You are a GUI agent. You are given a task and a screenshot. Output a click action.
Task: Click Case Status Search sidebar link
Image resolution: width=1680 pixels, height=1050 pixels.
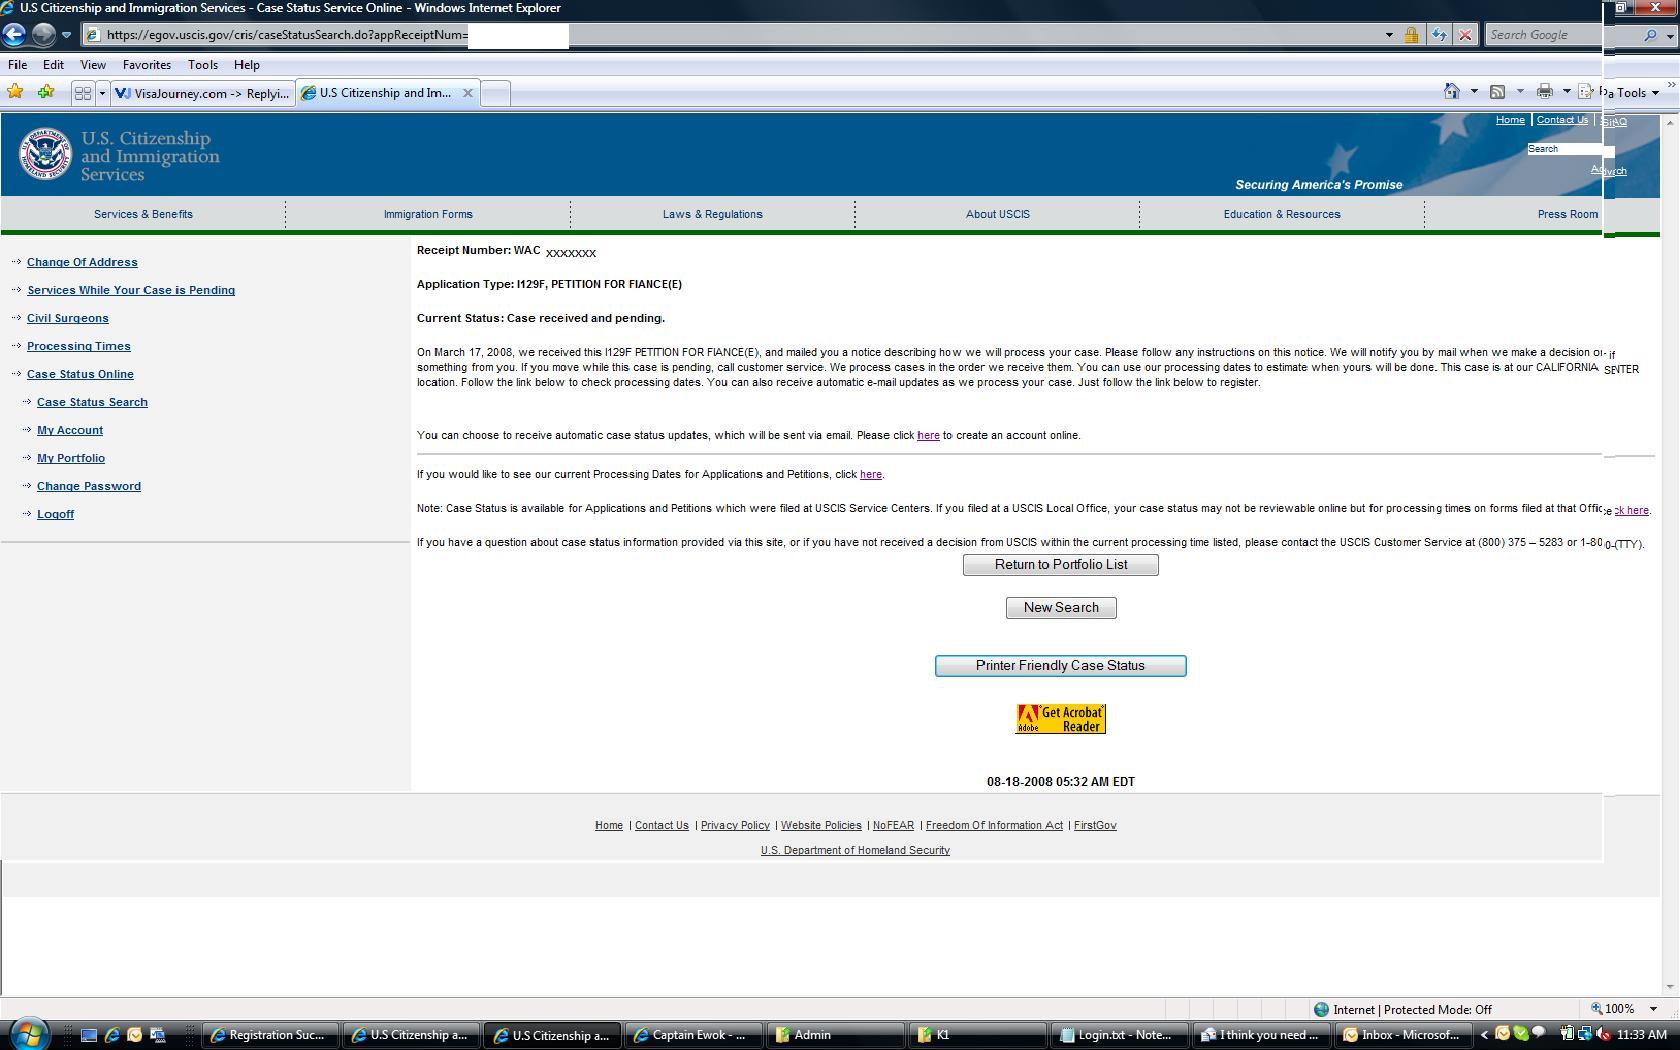click(x=92, y=402)
